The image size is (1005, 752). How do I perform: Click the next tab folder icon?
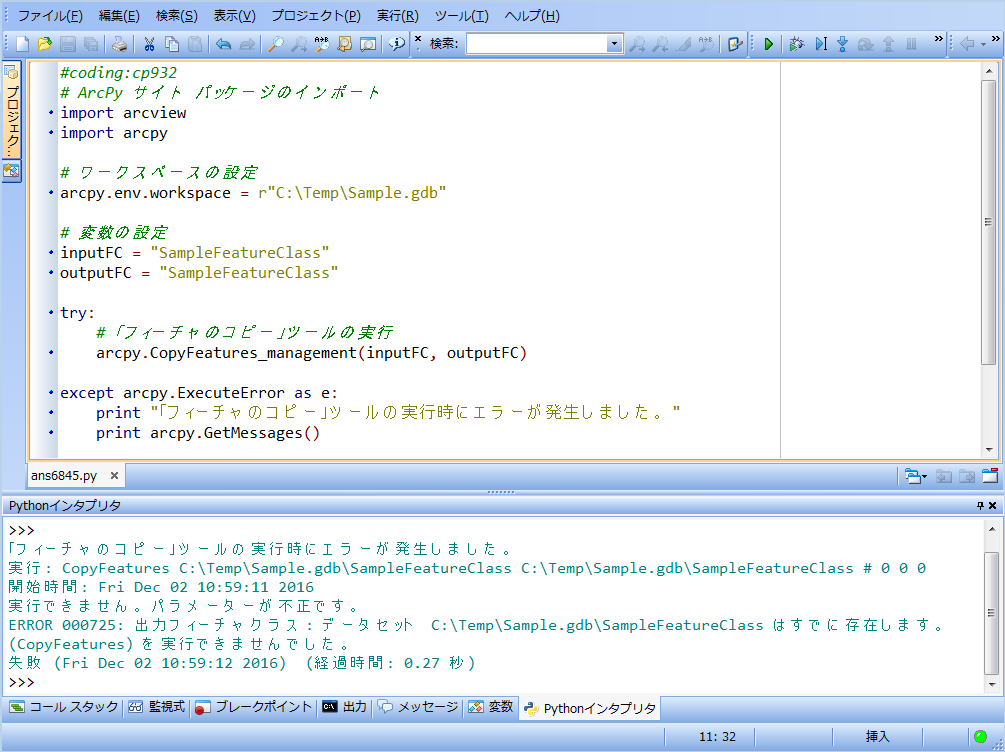[967, 476]
